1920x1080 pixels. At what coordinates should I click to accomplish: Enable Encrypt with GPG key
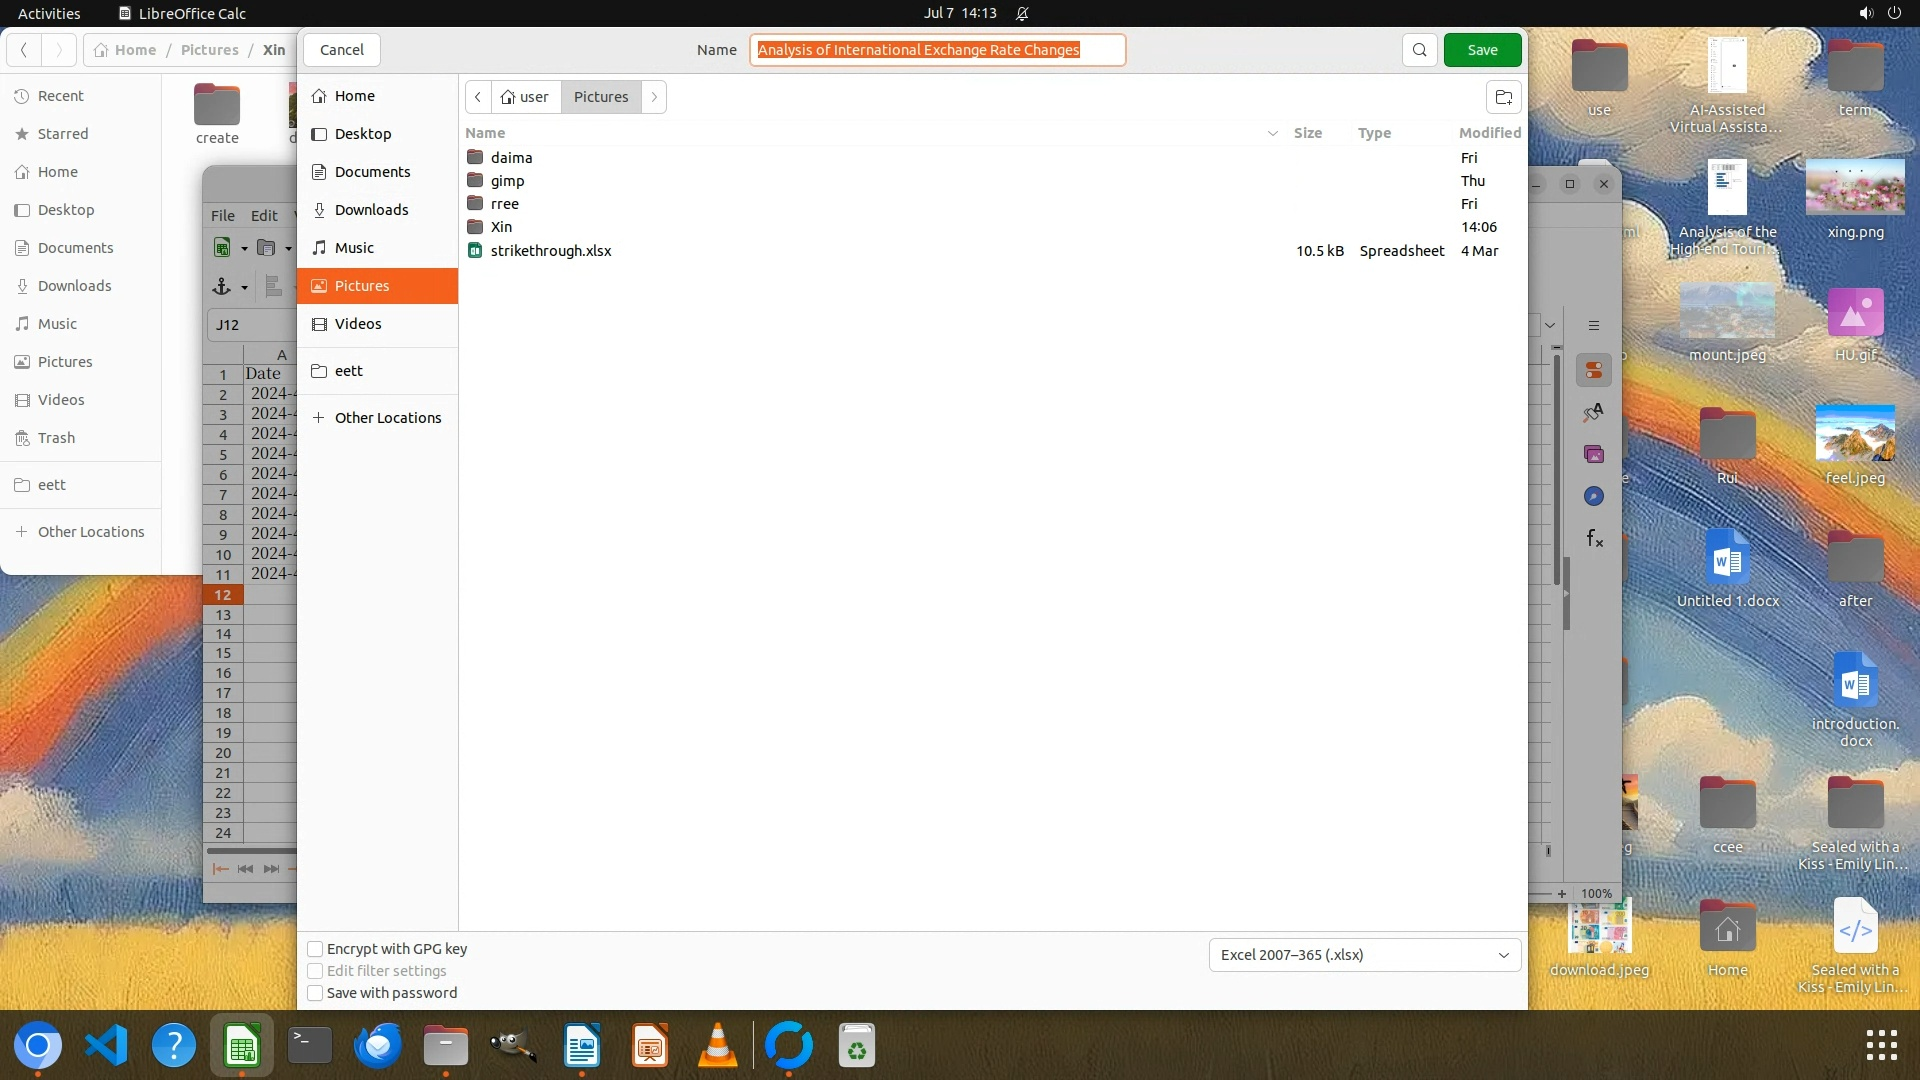[x=315, y=949]
